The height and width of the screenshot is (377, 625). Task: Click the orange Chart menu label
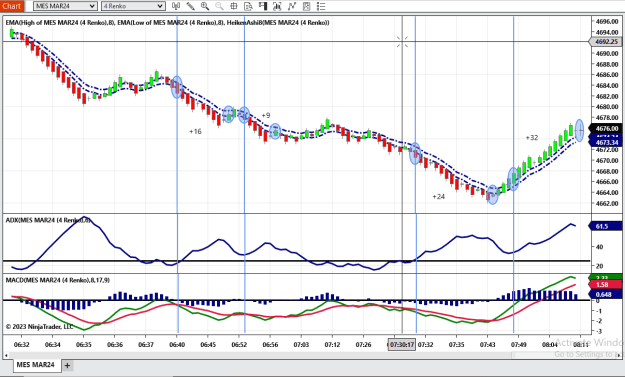12,6
